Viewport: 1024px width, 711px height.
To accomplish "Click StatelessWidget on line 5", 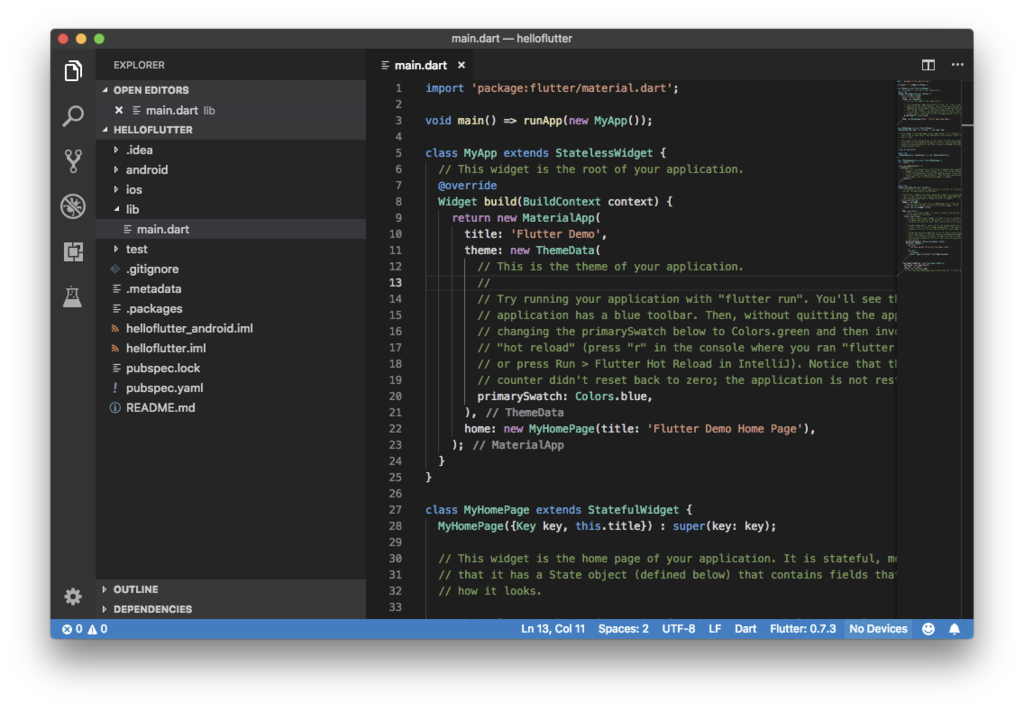I will [604, 153].
